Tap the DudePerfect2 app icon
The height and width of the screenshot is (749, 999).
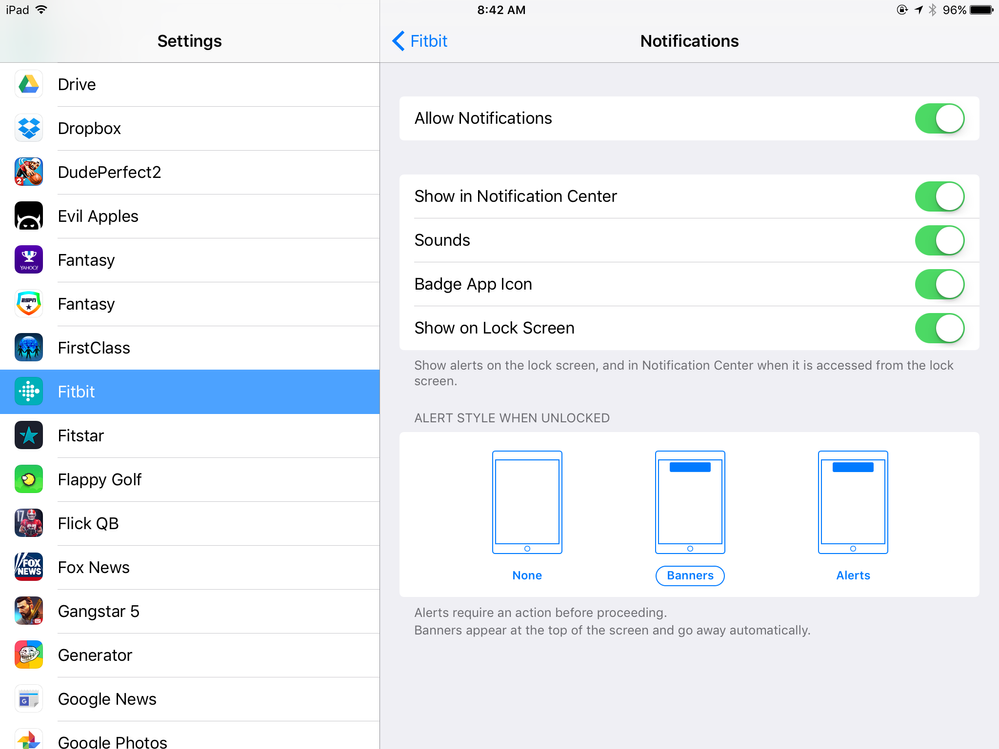[x=29, y=172]
